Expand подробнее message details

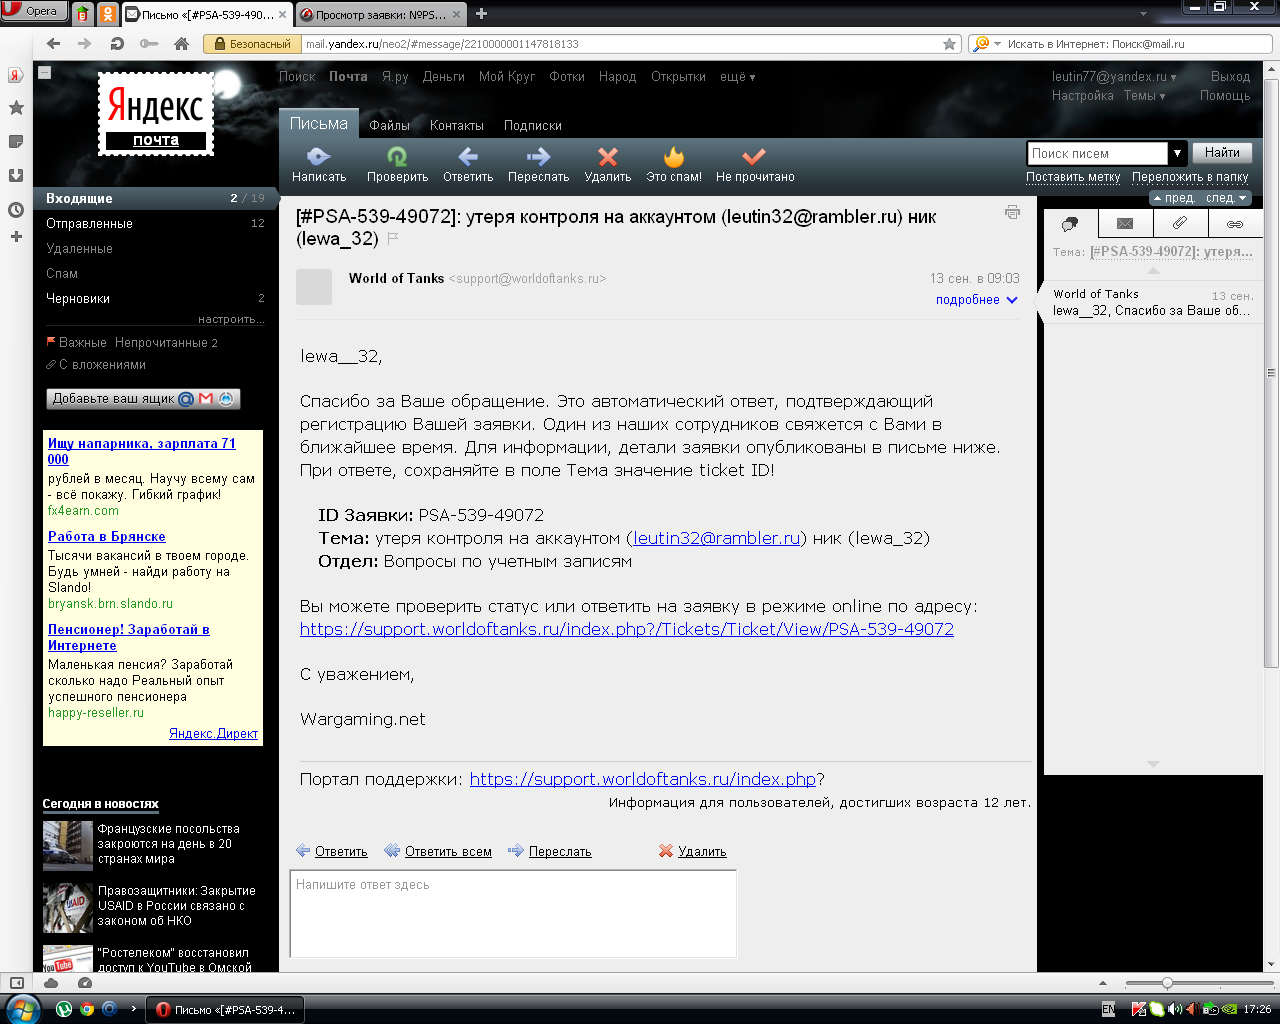click(x=976, y=299)
